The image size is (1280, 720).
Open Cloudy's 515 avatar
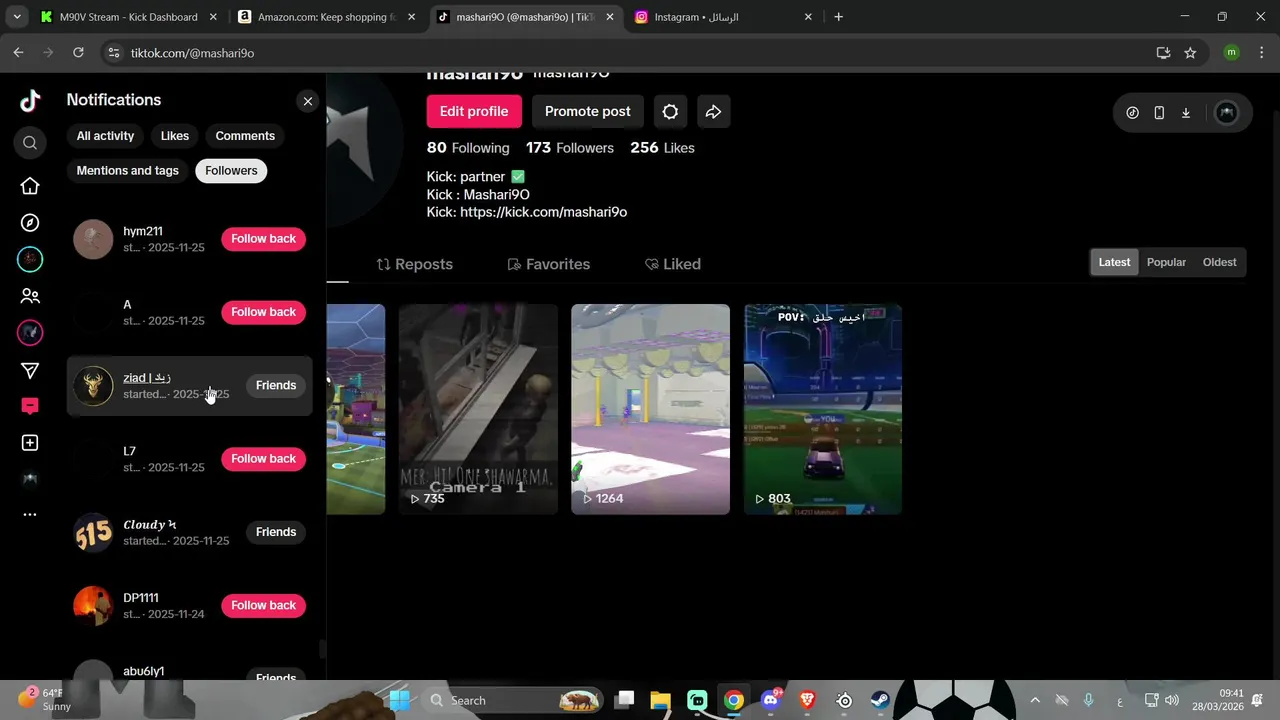[93, 532]
